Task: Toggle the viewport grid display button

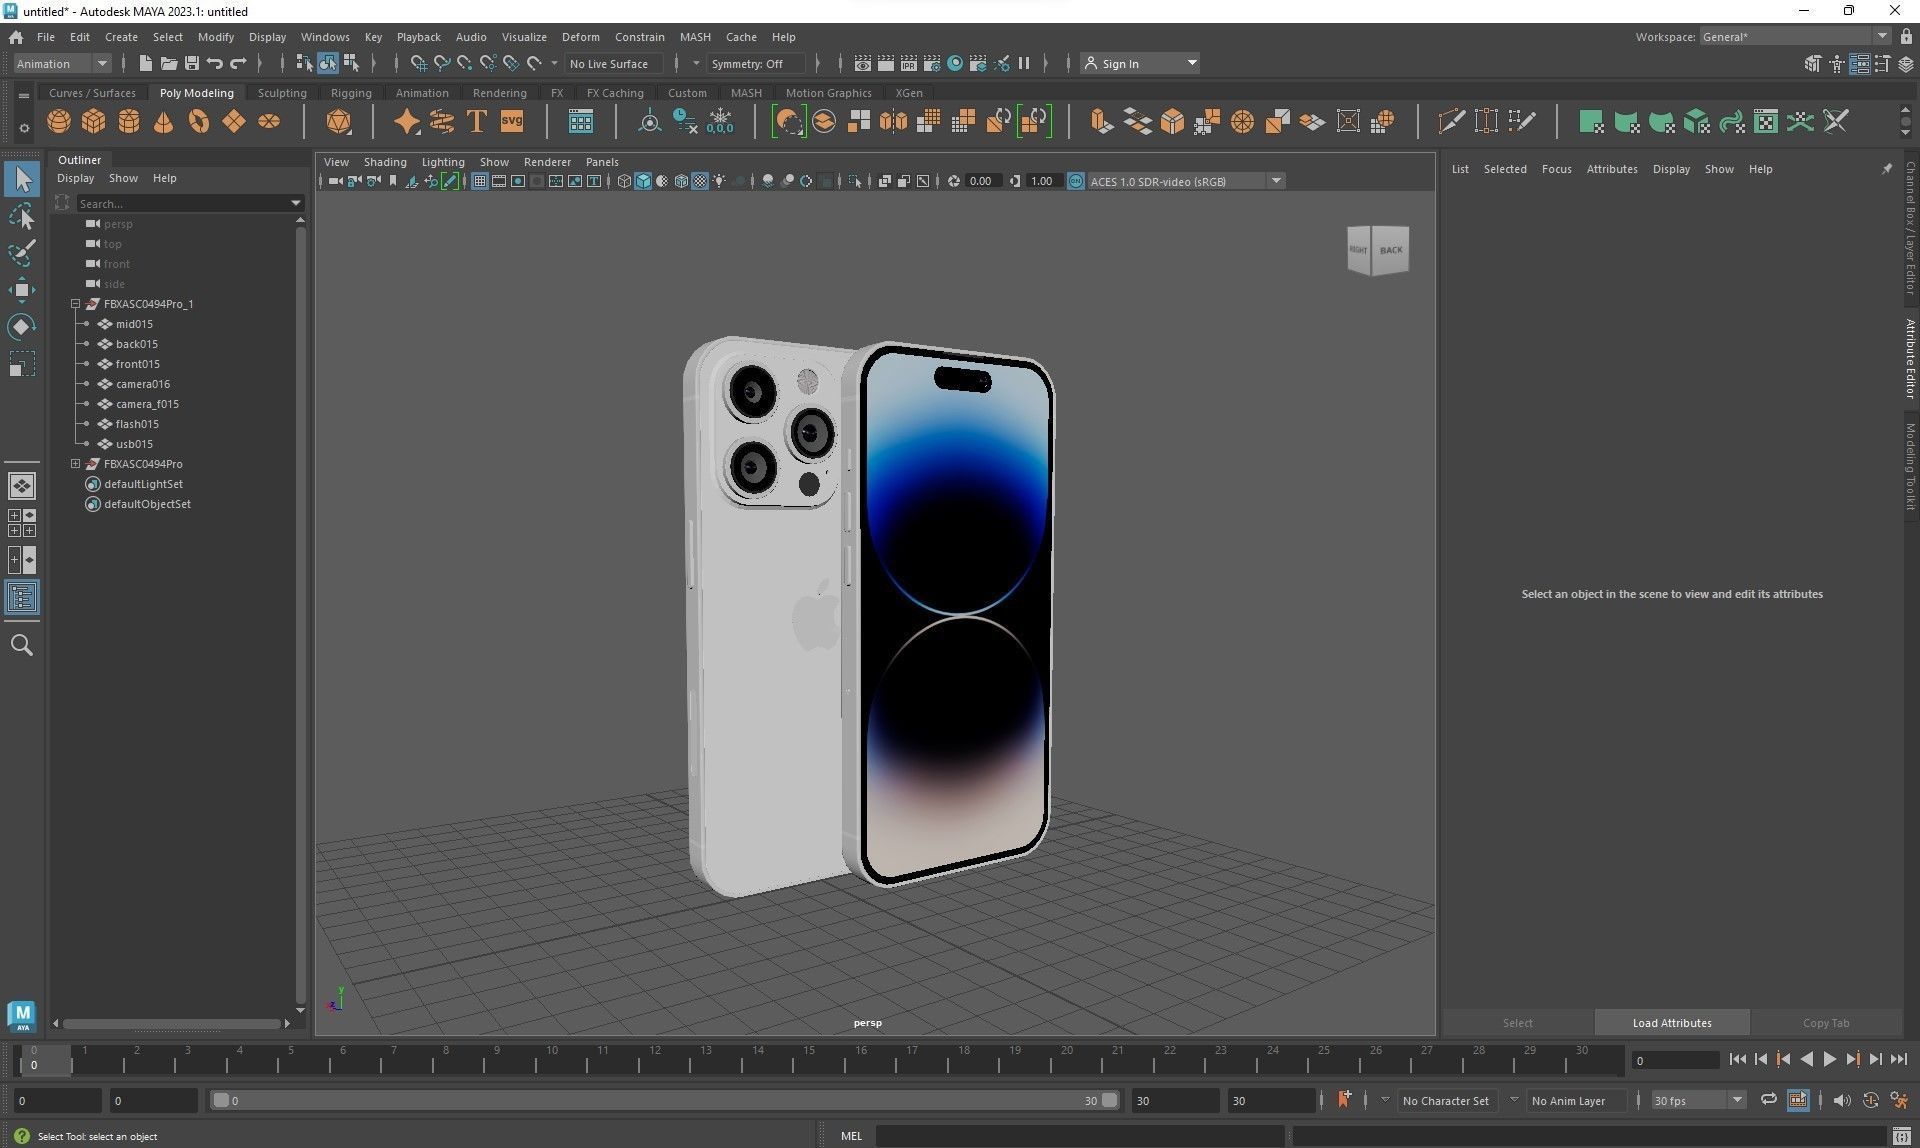Action: coord(480,181)
